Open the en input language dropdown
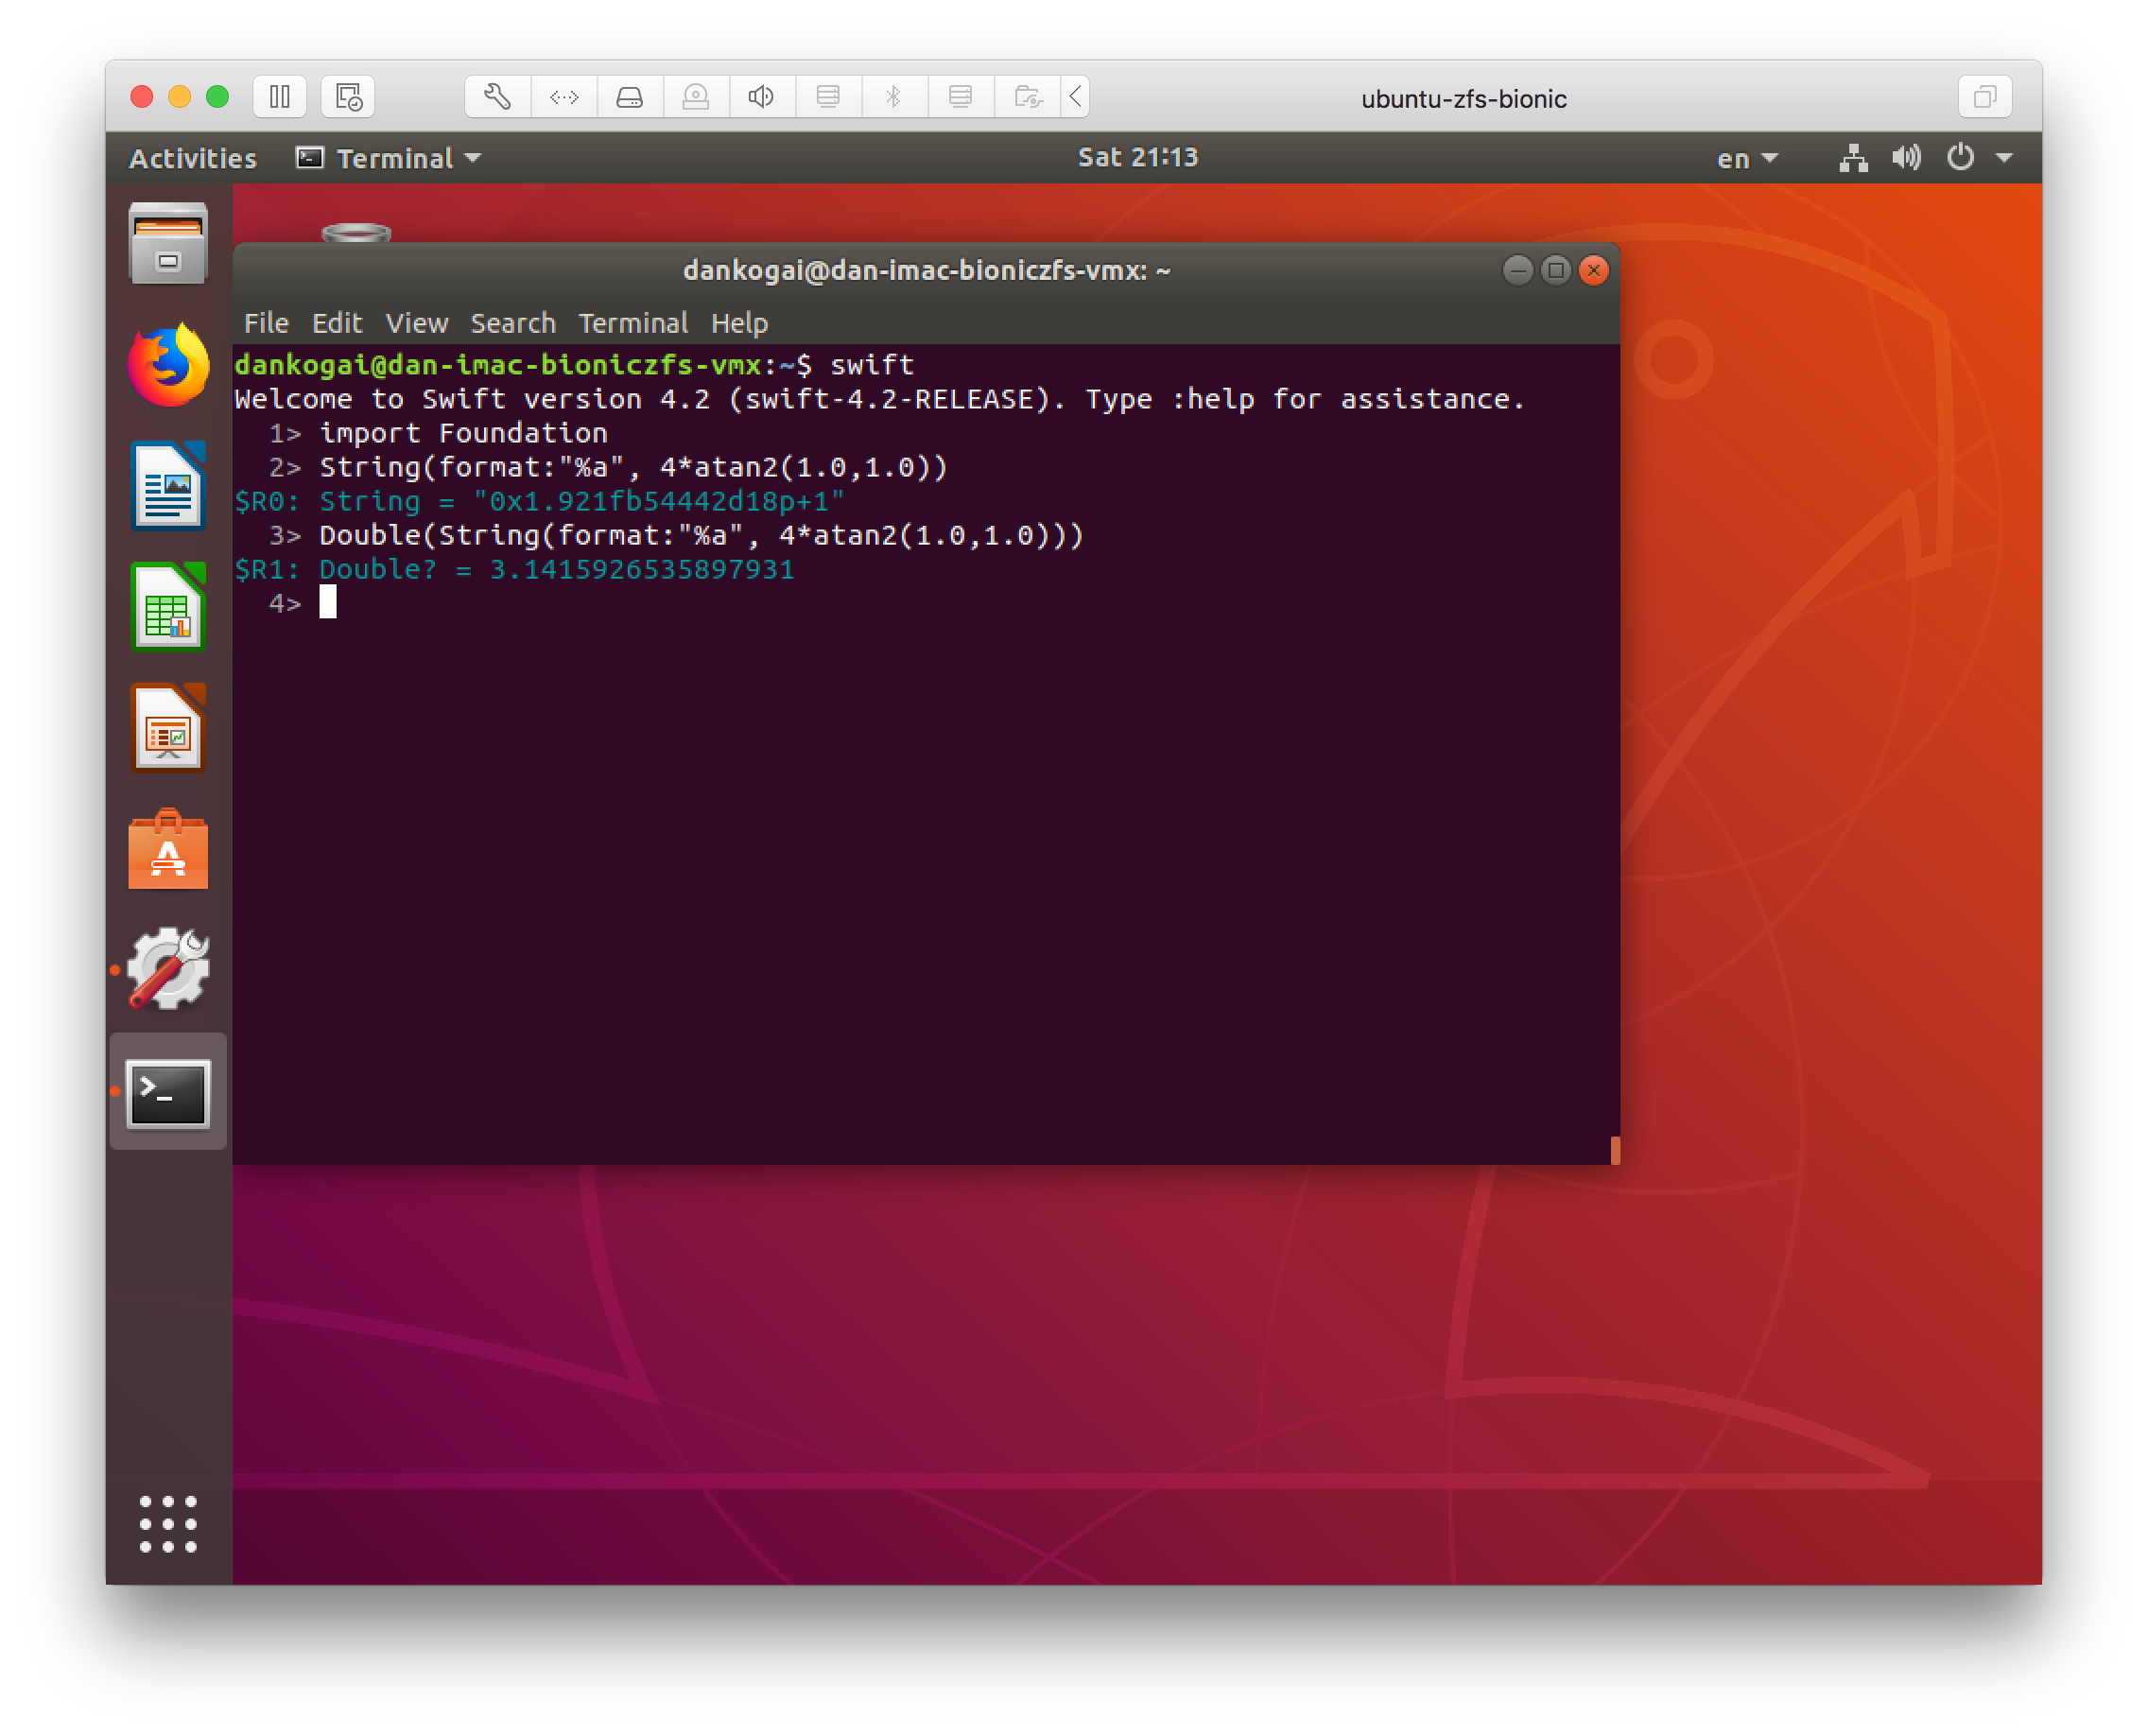Viewport: 2148px width, 1736px height. tap(1747, 158)
